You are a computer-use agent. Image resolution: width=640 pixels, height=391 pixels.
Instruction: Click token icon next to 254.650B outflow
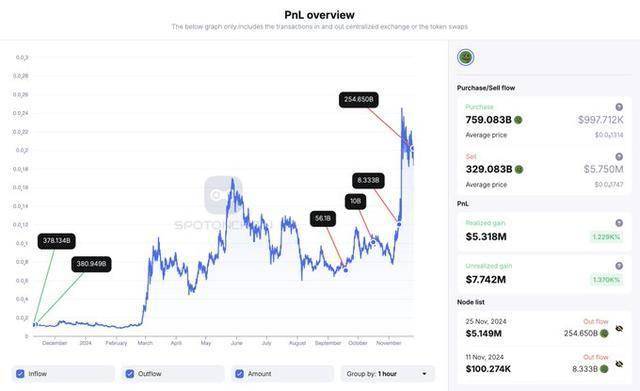604,333
